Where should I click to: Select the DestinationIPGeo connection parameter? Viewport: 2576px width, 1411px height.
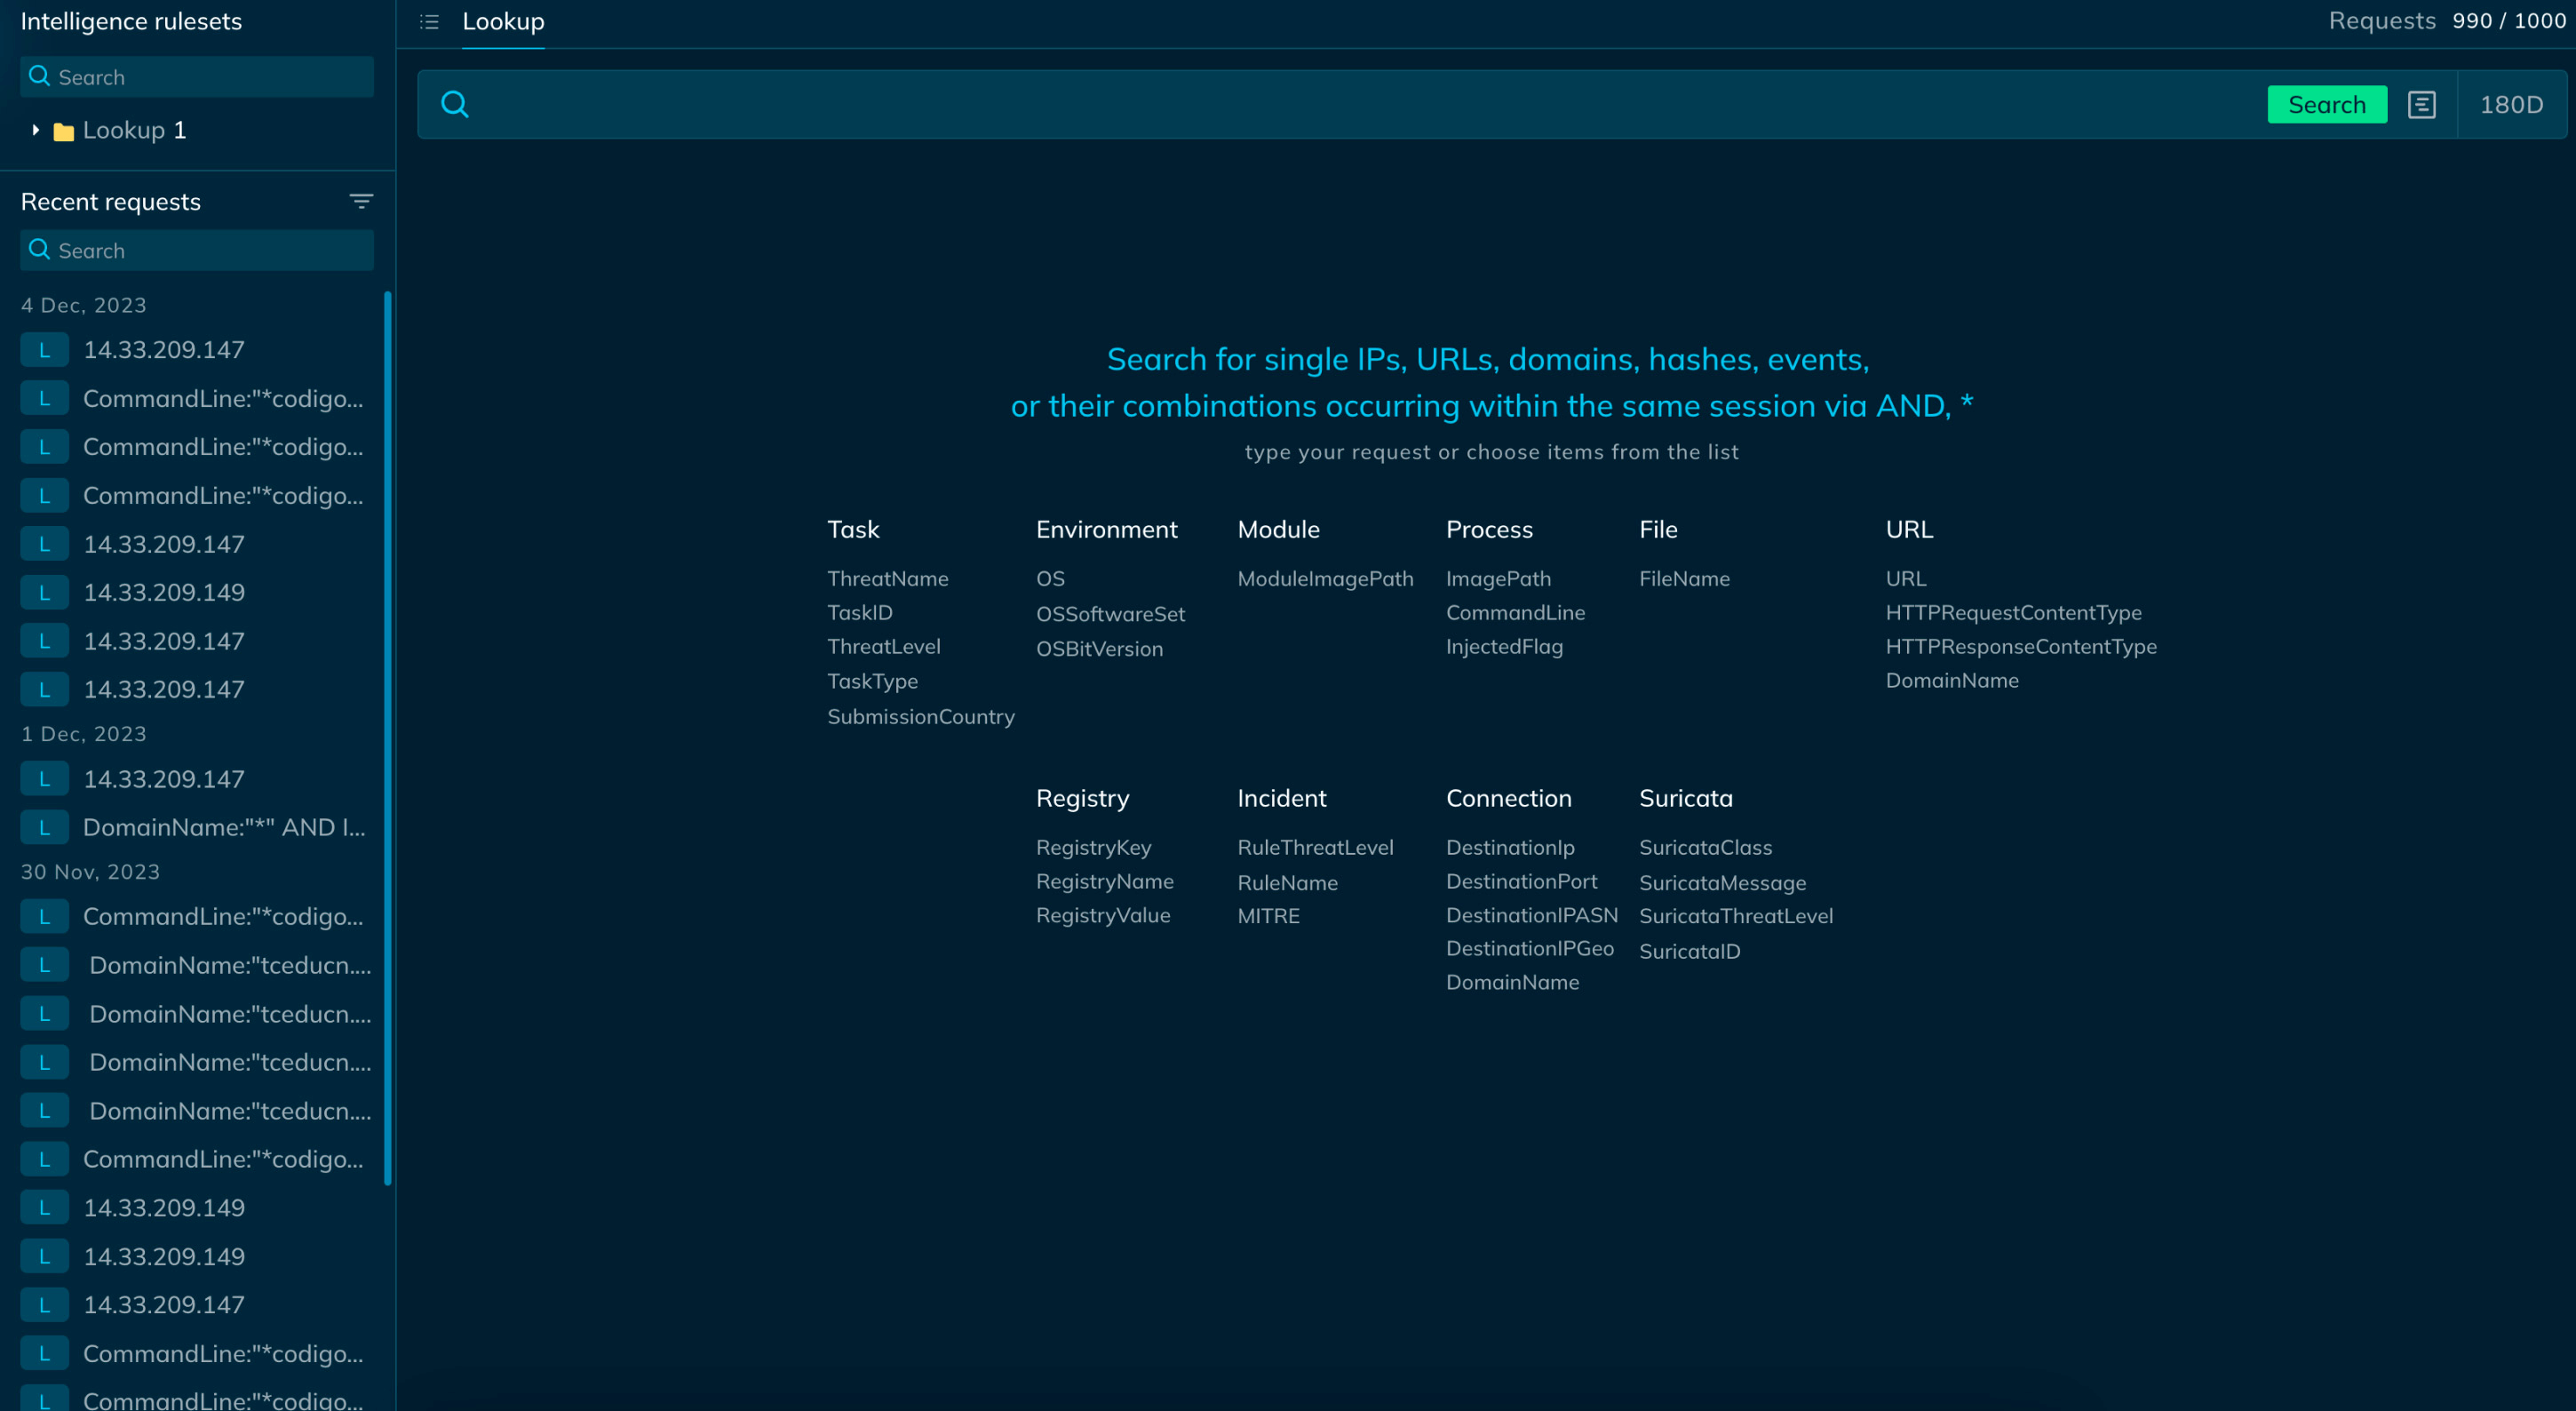click(1529, 949)
